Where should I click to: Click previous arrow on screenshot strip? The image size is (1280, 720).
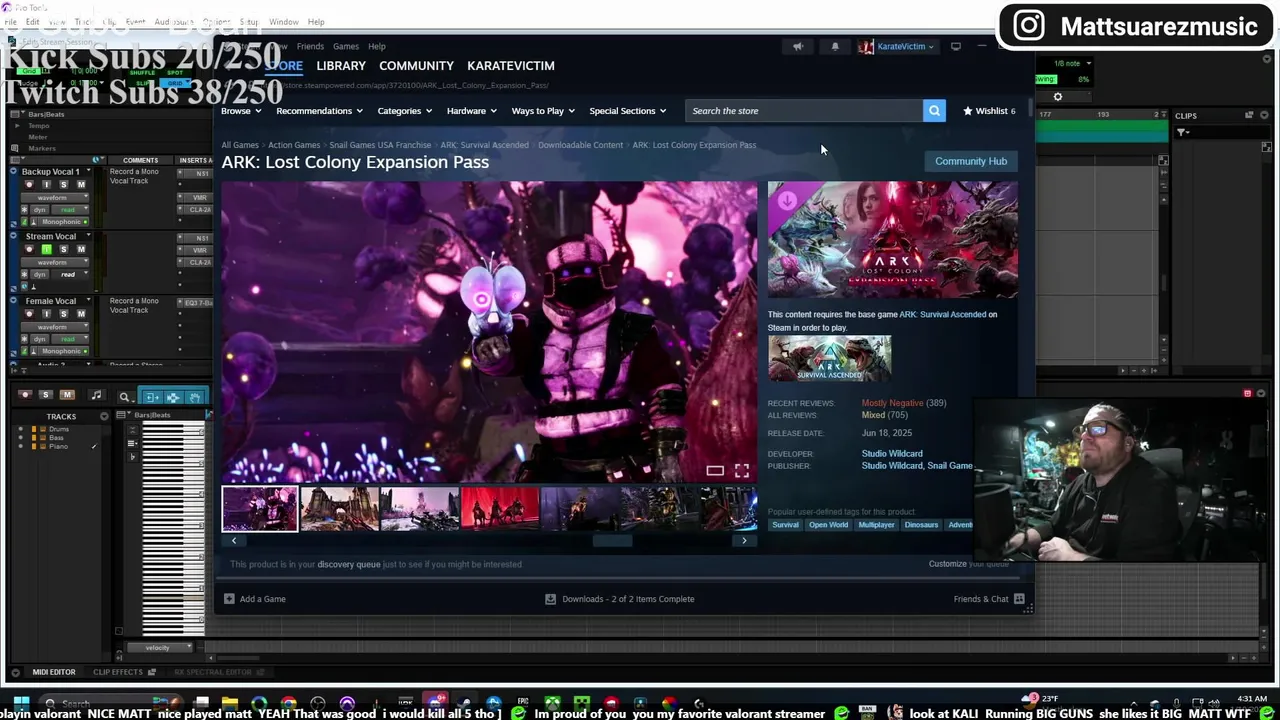[x=234, y=540]
